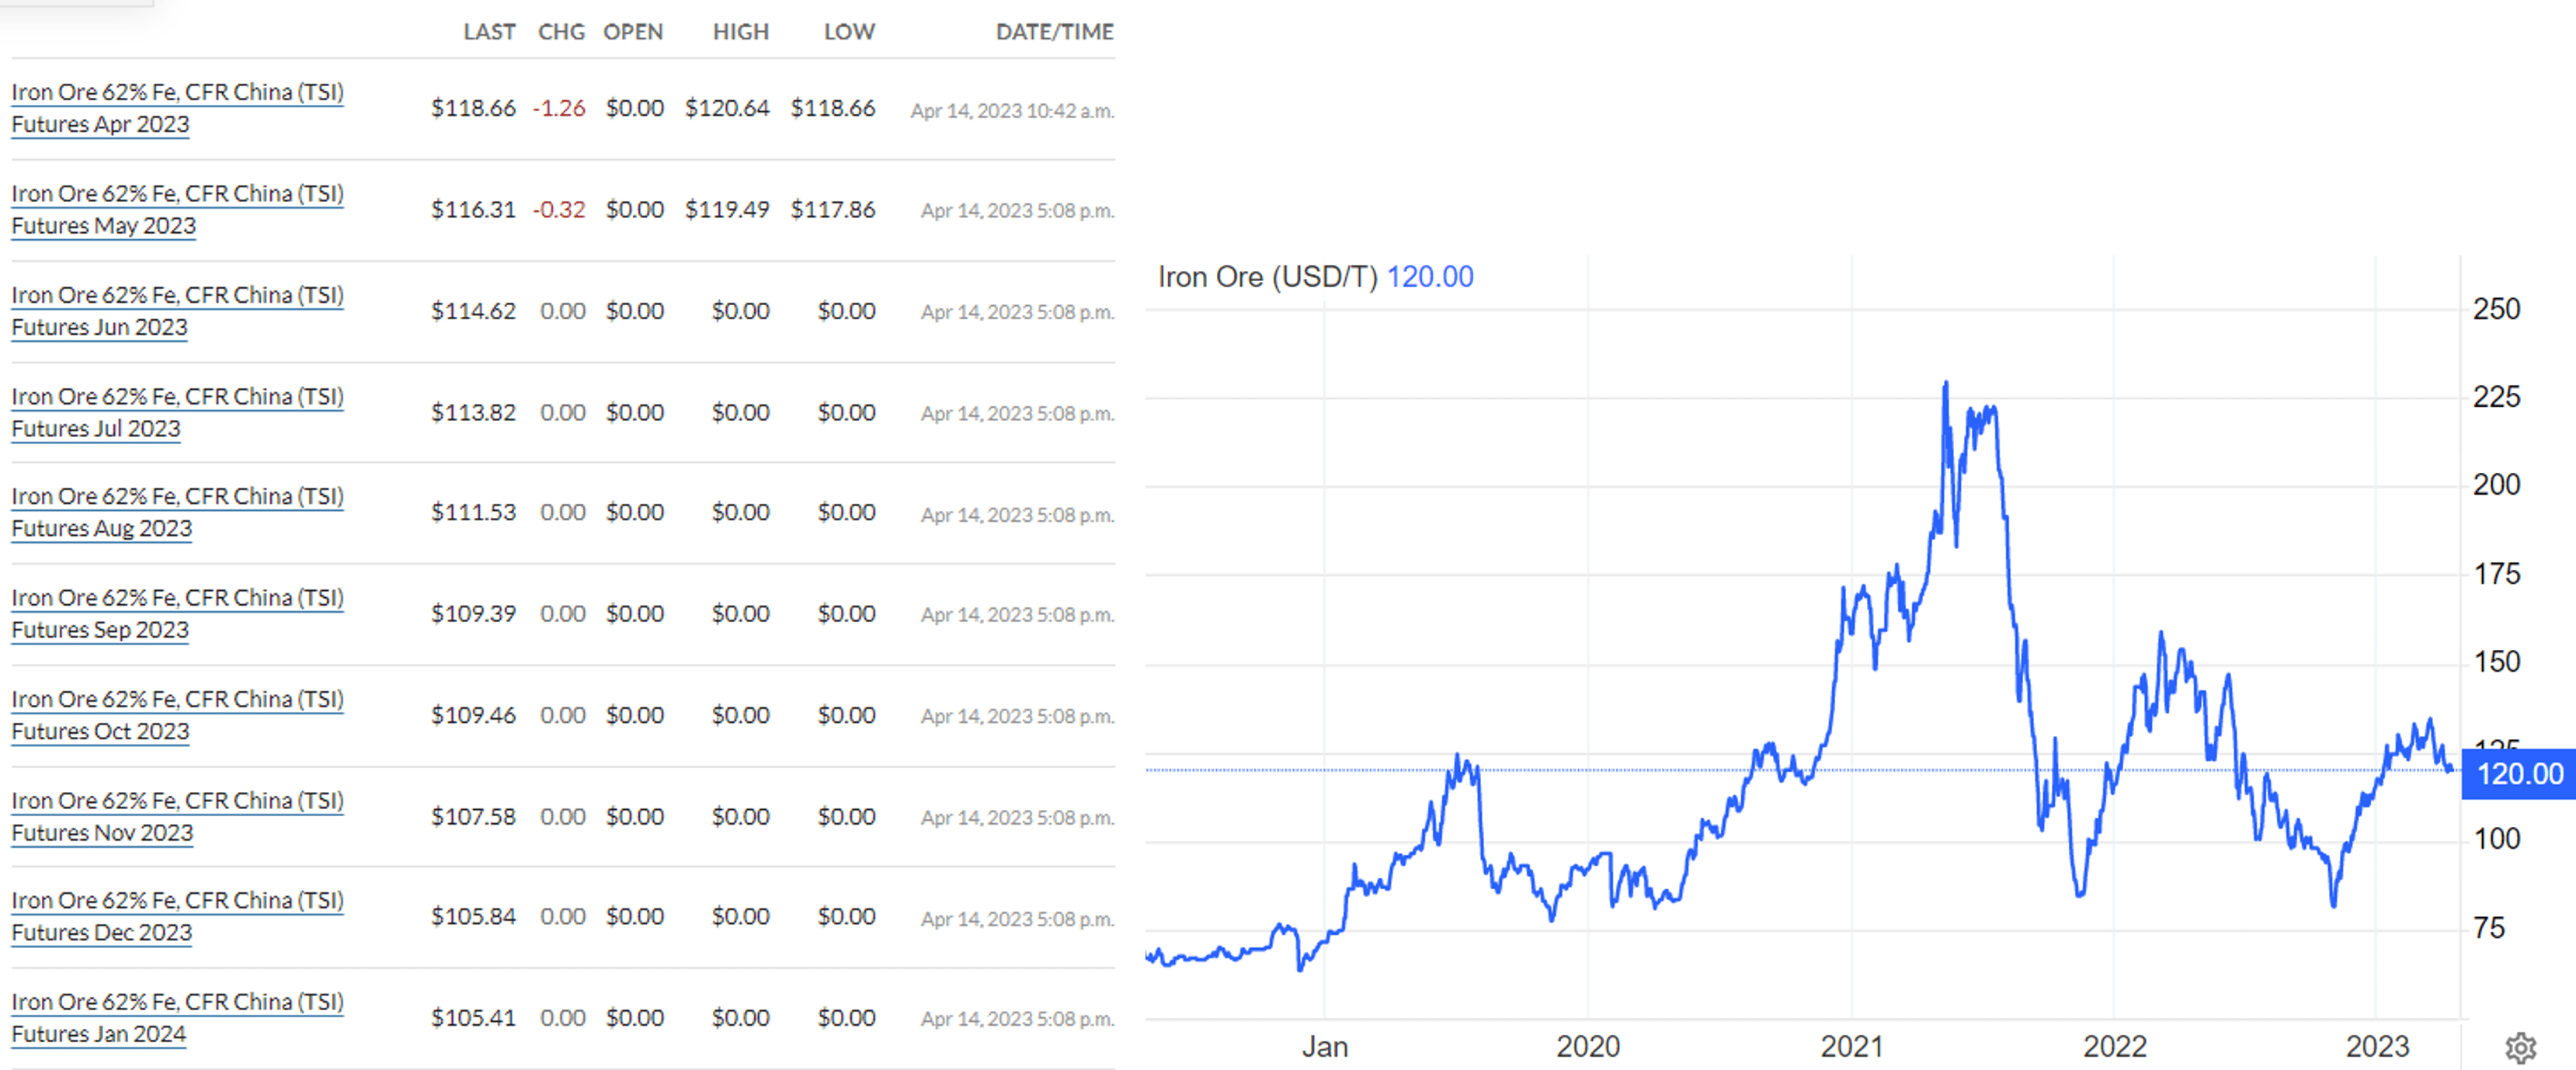Select last price $105.41
2576x1070 pixels.
coord(473,1017)
